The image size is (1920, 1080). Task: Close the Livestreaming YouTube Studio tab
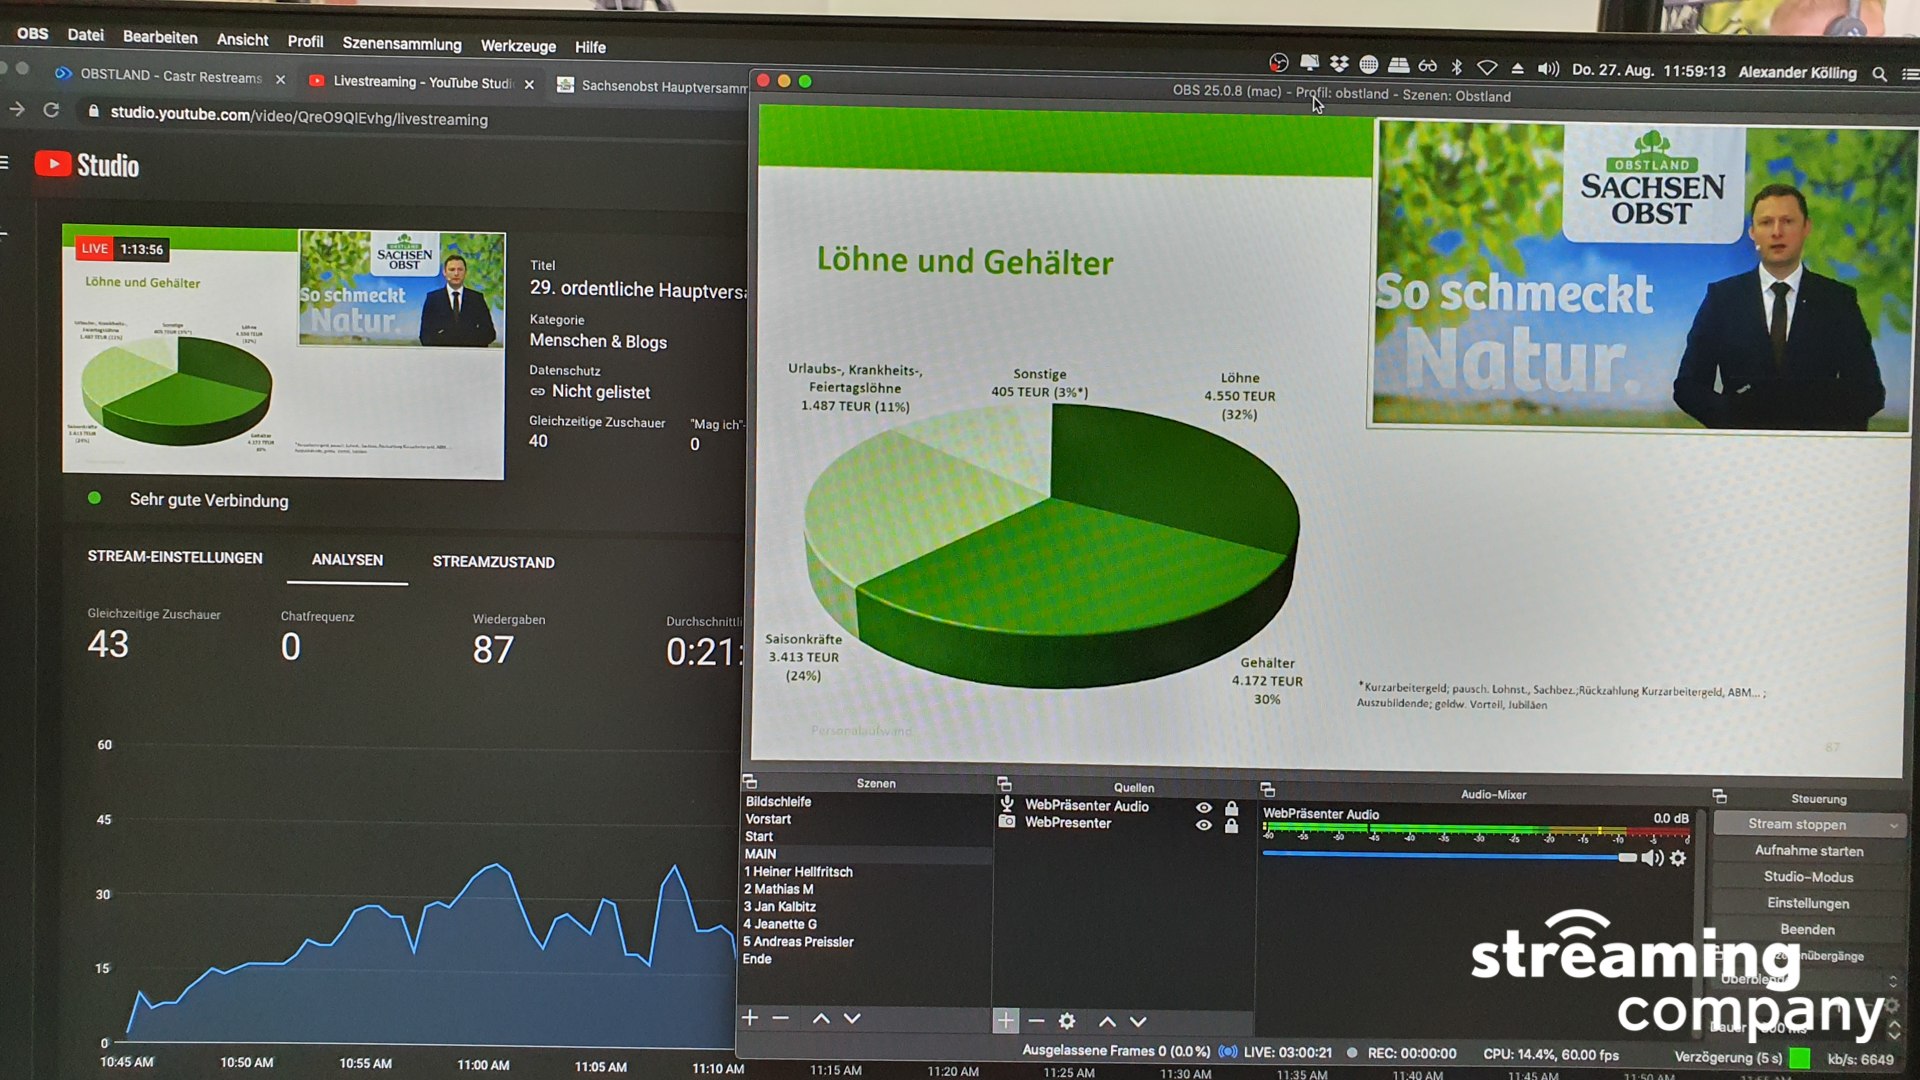530,84
